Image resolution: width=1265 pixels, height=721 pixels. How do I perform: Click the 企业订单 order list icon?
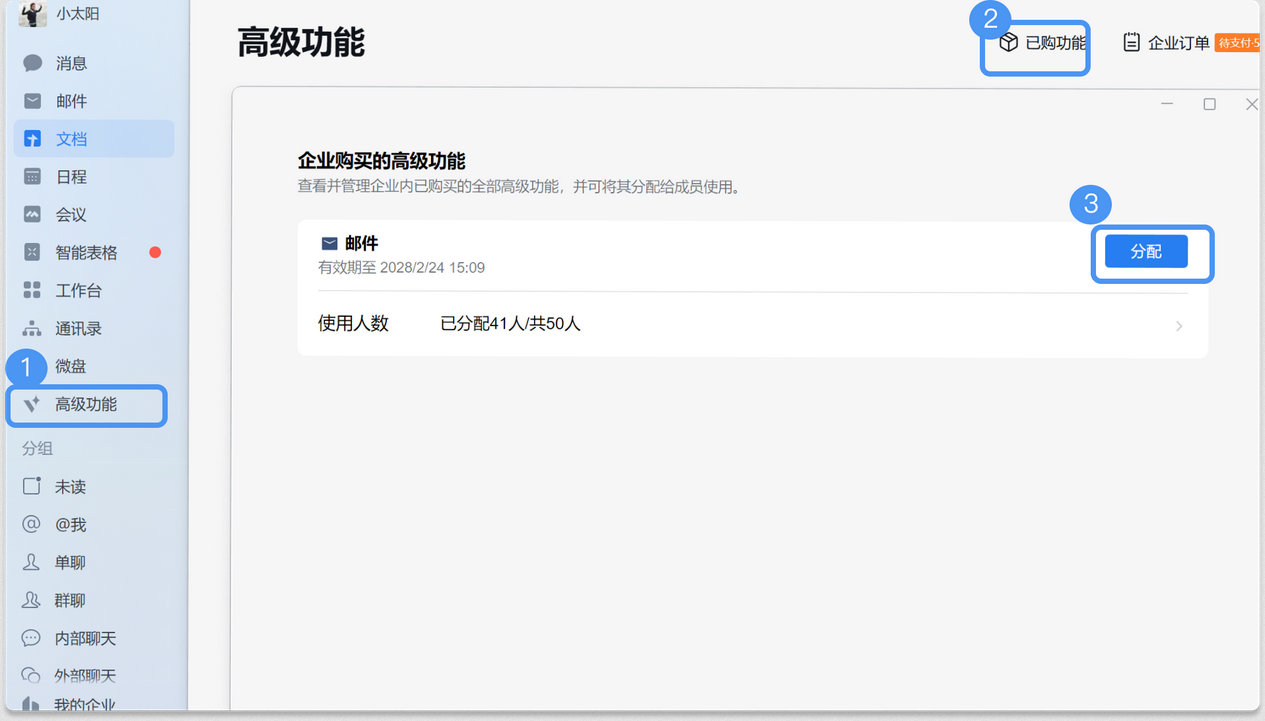point(1131,42)
